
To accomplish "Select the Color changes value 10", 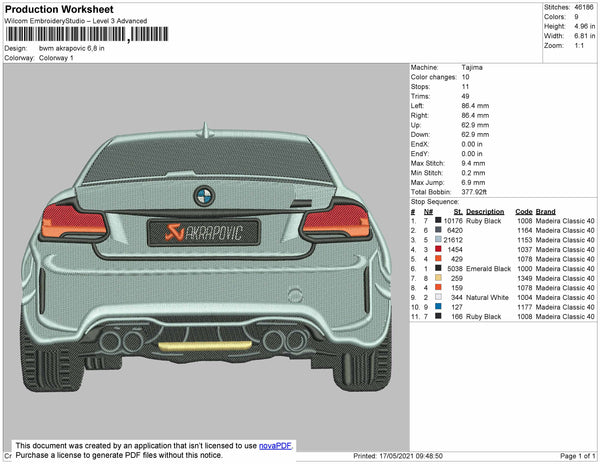I will pos(465,77).
